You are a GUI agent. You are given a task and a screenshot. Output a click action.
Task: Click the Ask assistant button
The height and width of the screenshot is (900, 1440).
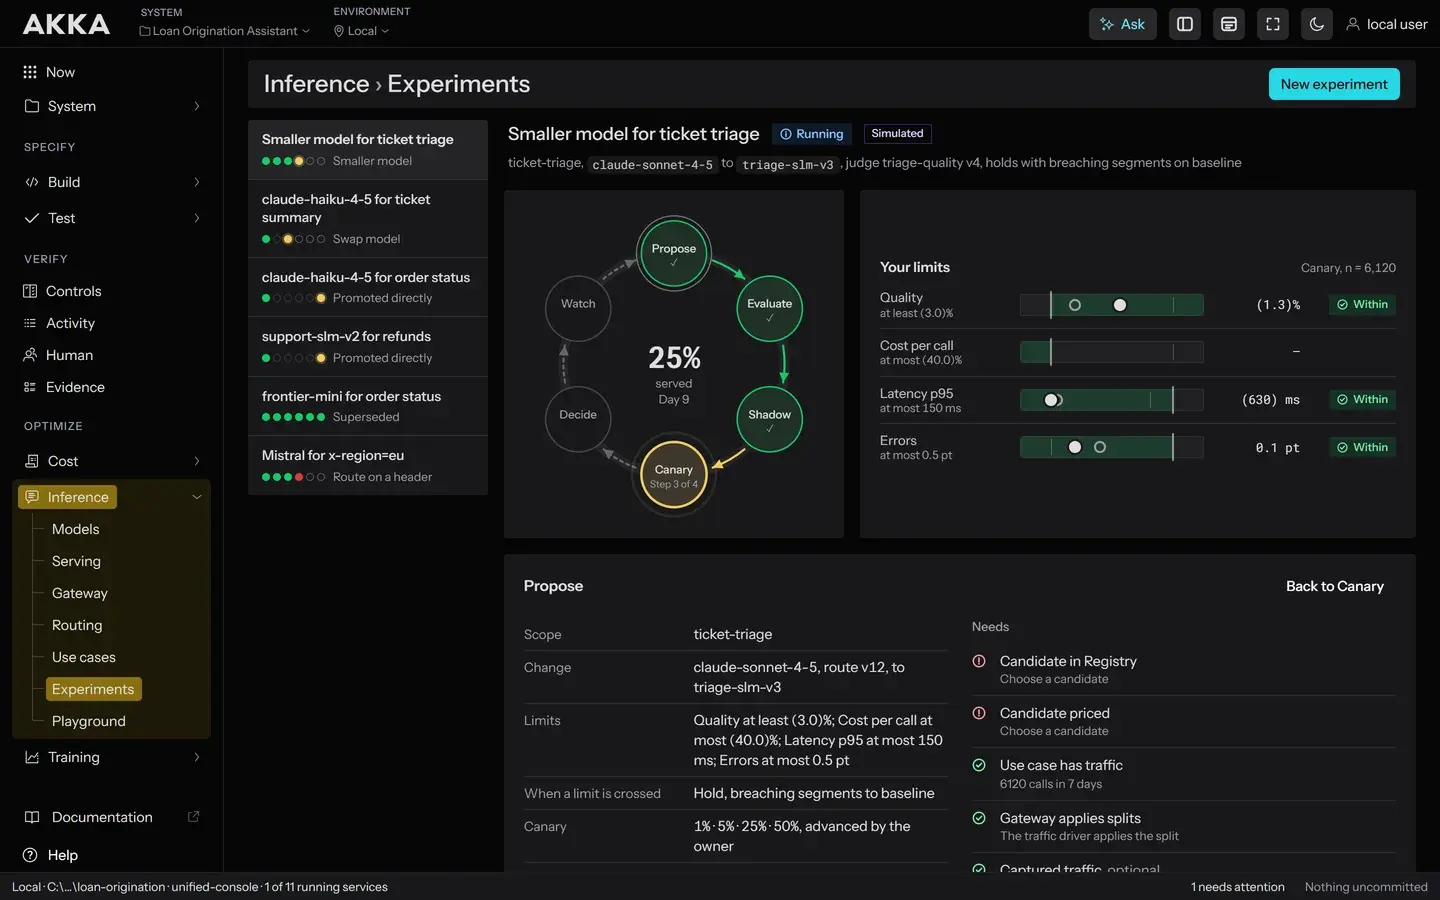[x=1122, y=24]
